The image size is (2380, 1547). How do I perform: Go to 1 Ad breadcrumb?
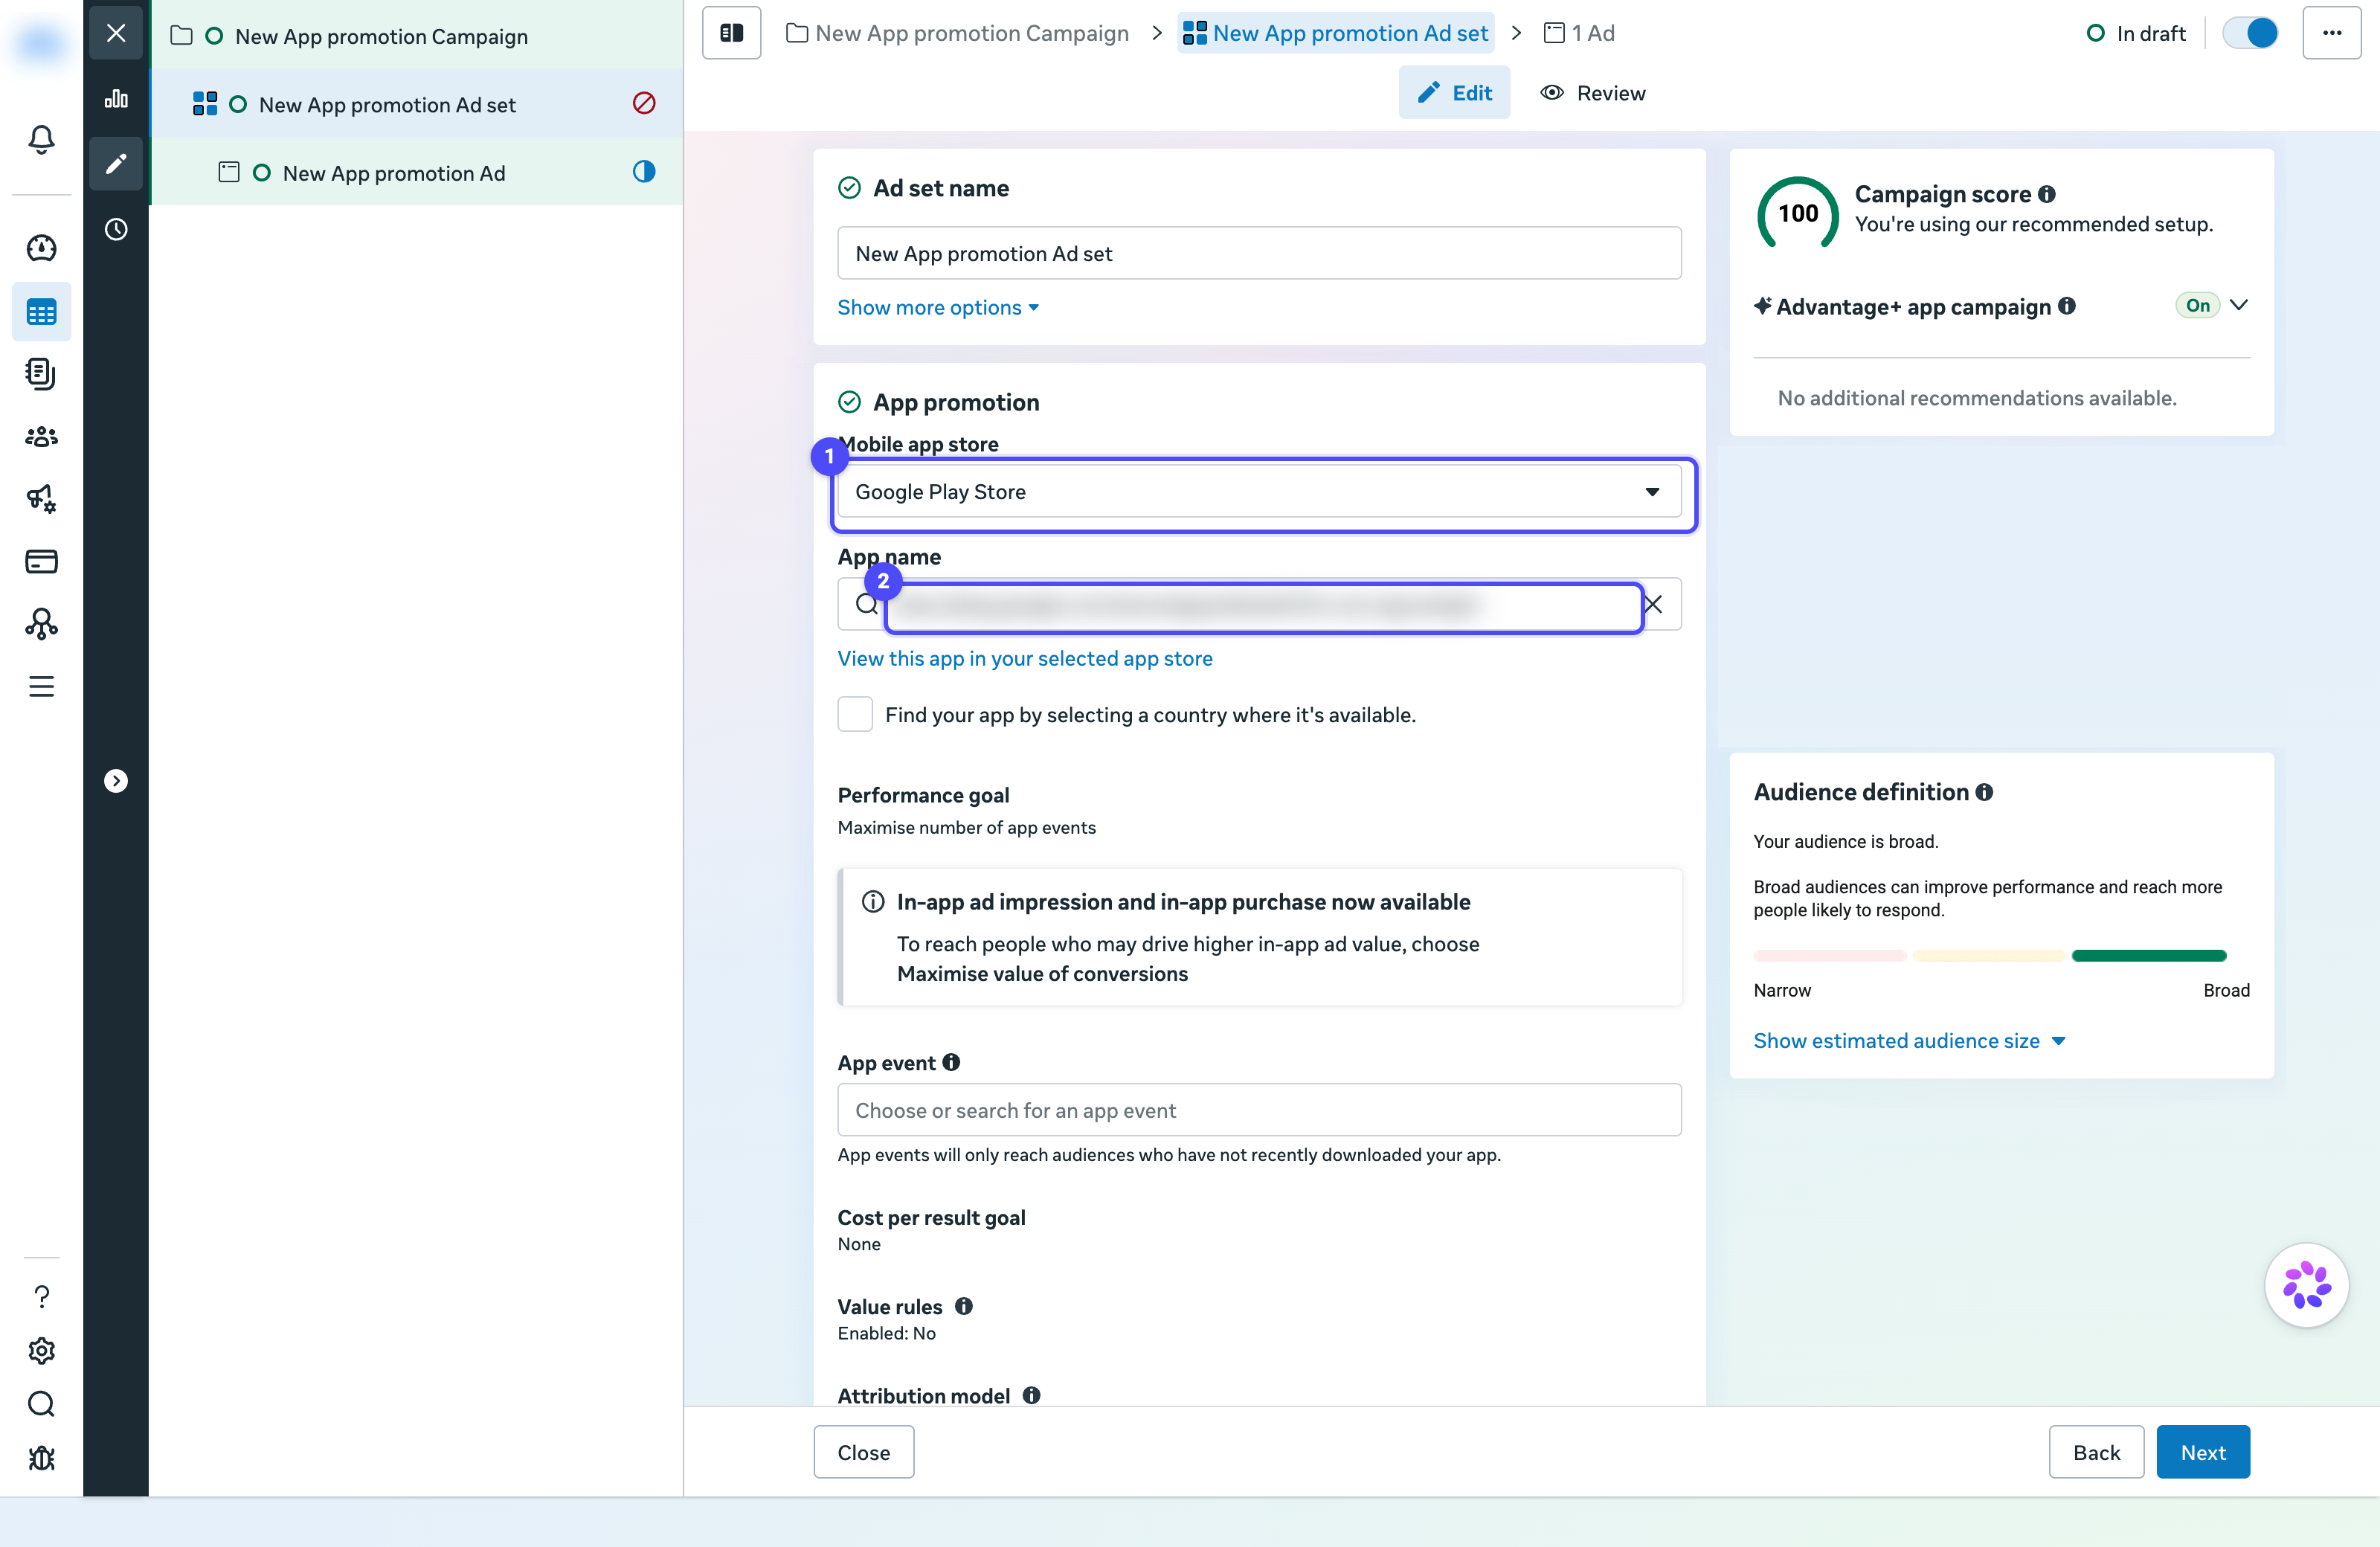point(1579,33)
